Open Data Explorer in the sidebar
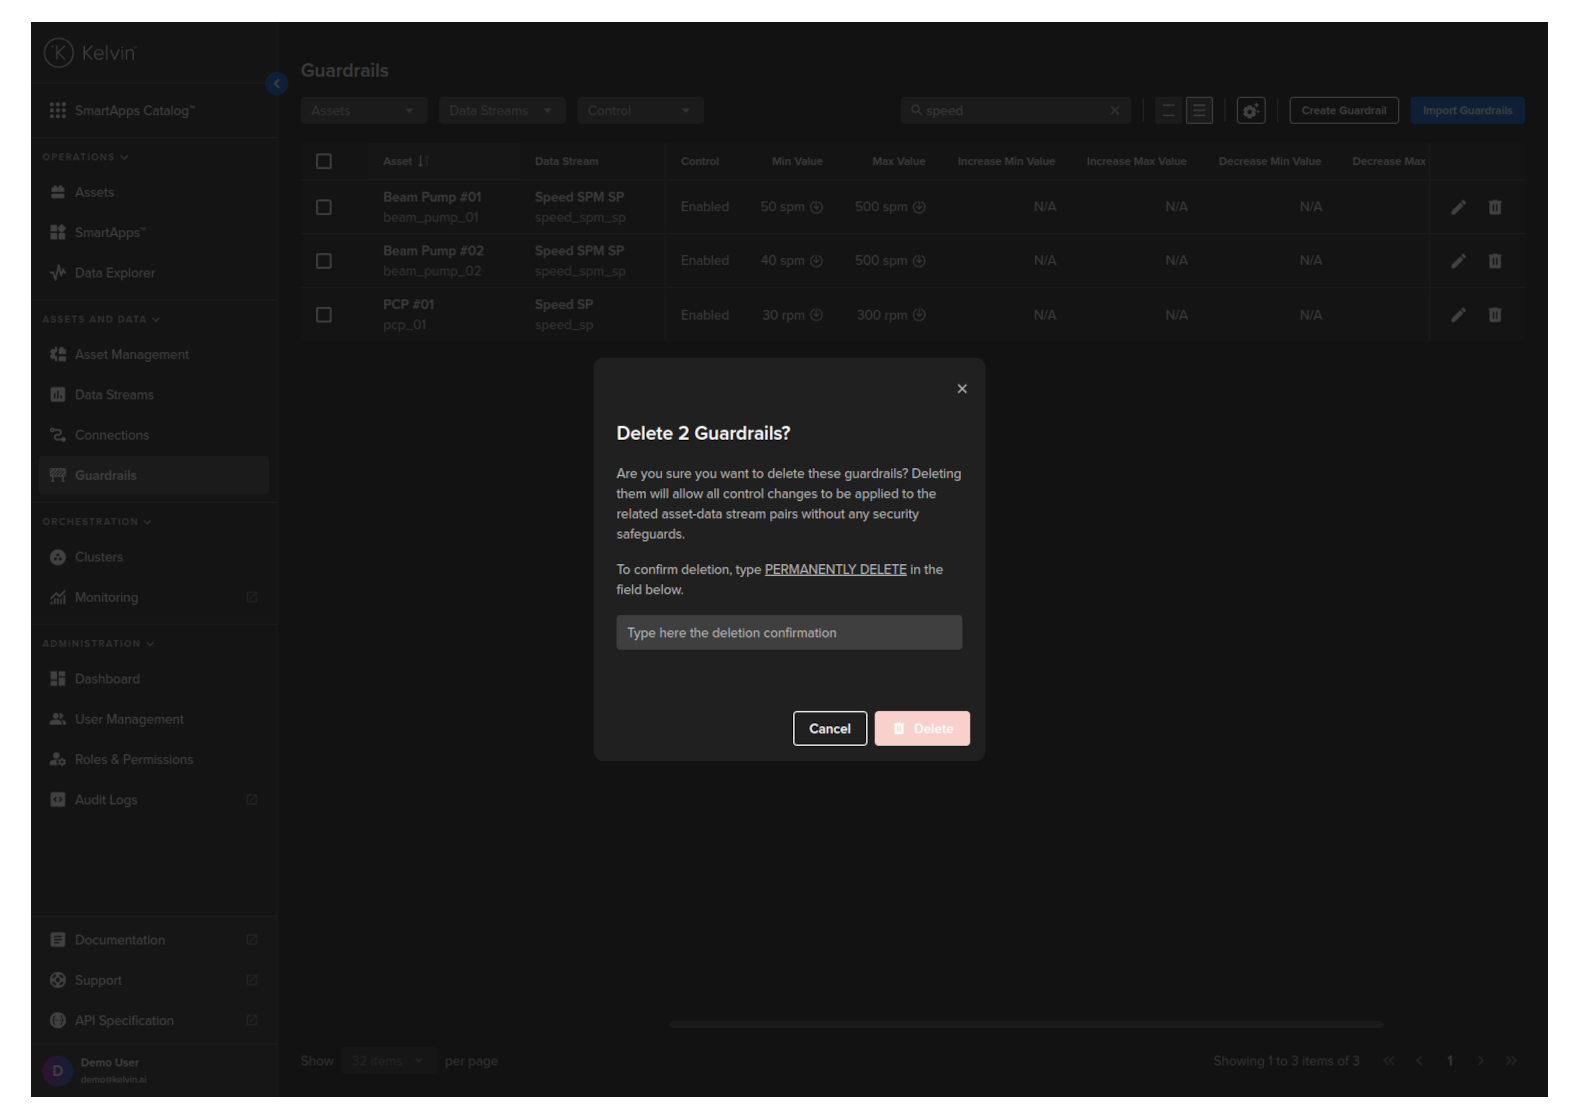Screen dimensions: 1580x1120 point(114,273)
